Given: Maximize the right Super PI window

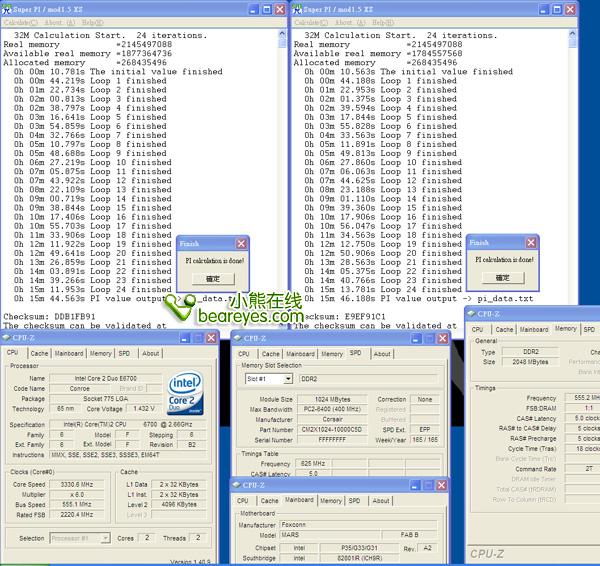Looking at the screenshot, I should coord(558,9).
